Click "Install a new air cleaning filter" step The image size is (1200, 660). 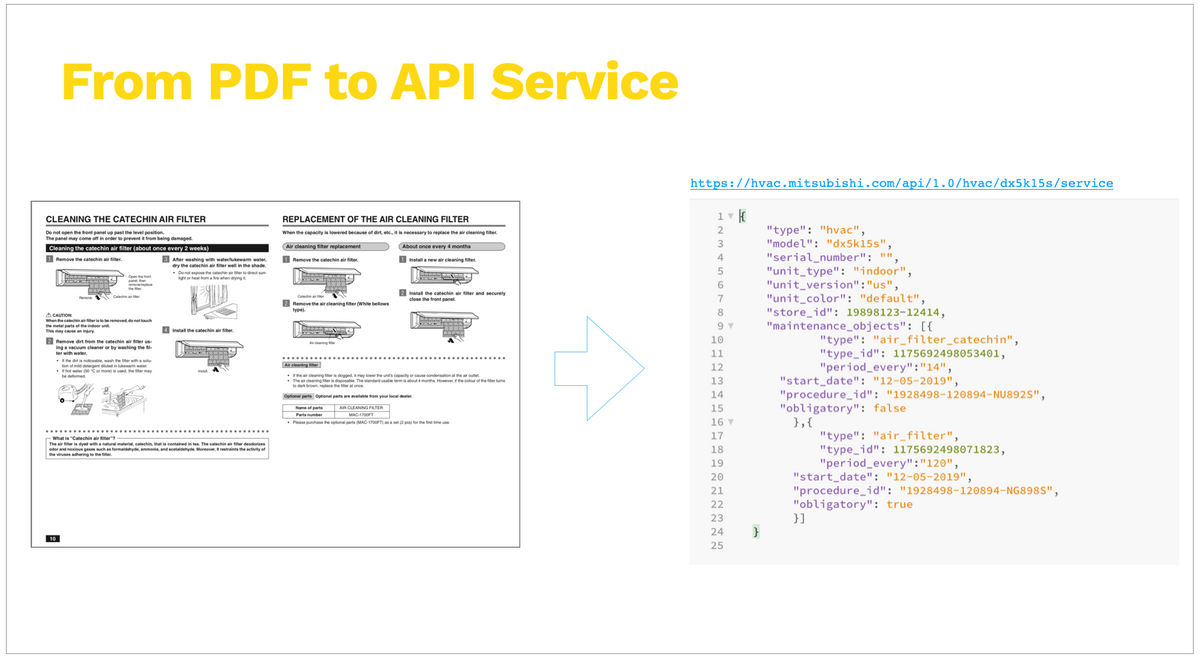[x=442, y=259]
